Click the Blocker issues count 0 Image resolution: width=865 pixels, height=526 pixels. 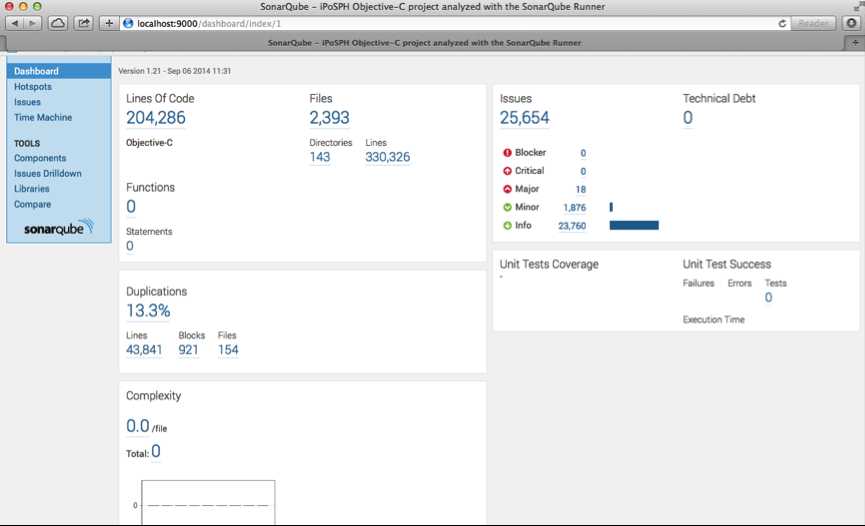pyautogui.click(x=583, y=153)
